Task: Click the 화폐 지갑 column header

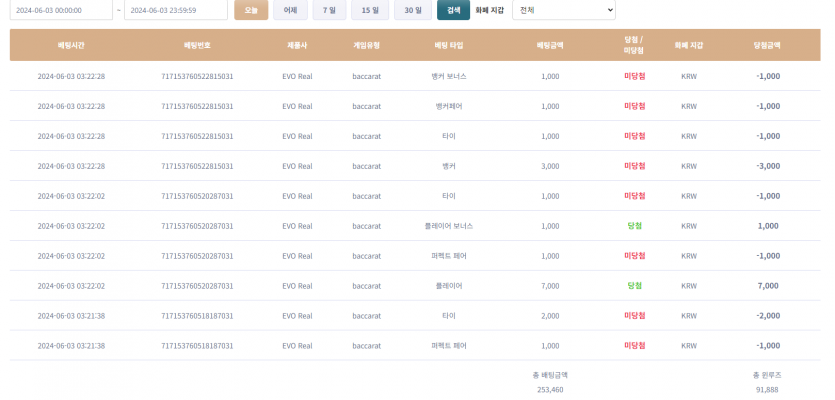Action: coord(689,45)
